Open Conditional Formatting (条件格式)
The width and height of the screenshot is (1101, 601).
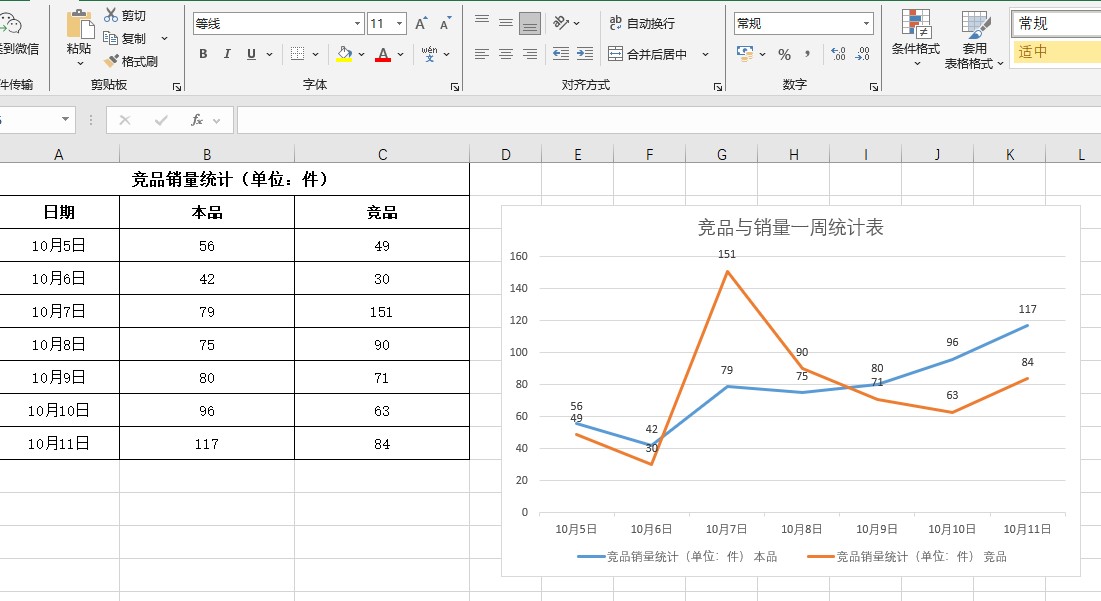pyautogui.click(x=915, y=40)
